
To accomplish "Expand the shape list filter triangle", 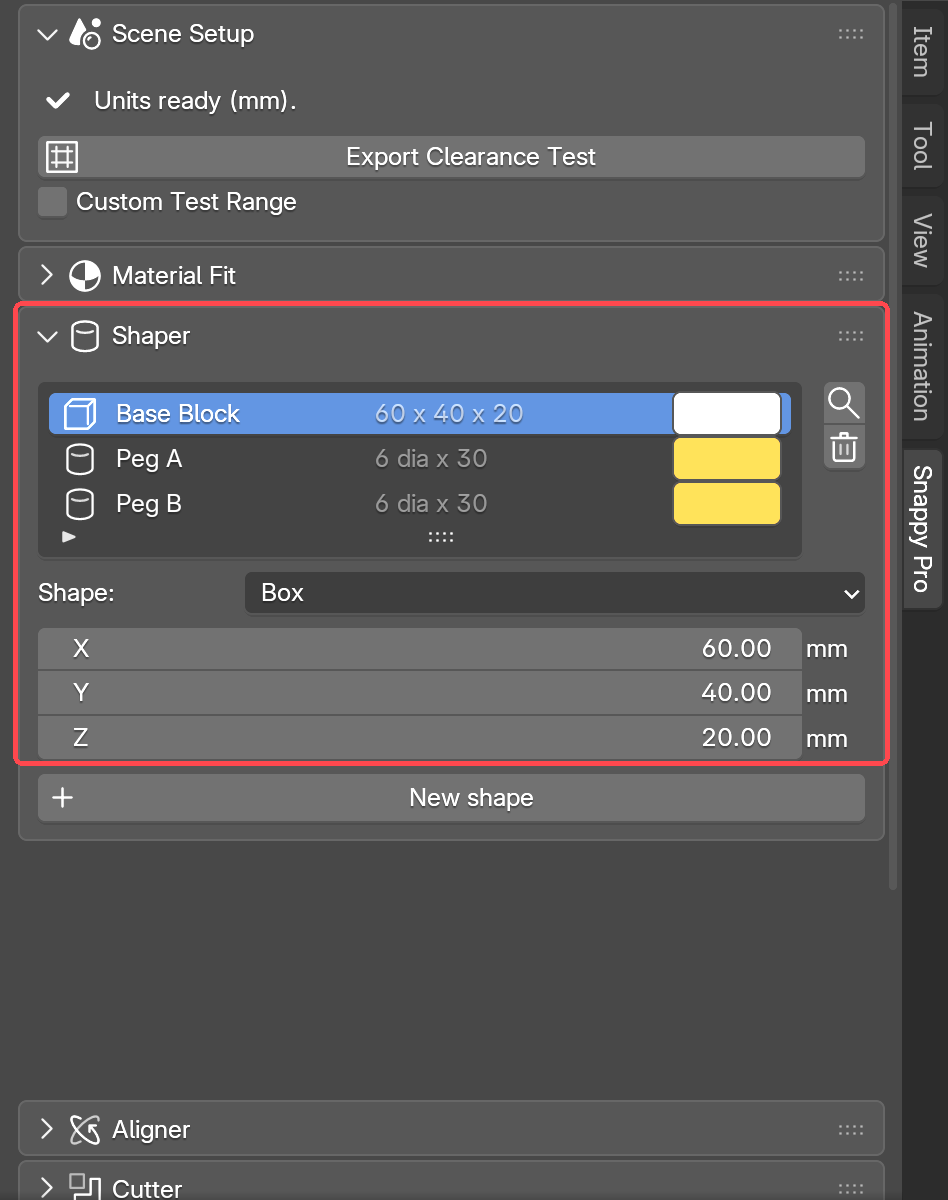I will [x=68, y=537].
